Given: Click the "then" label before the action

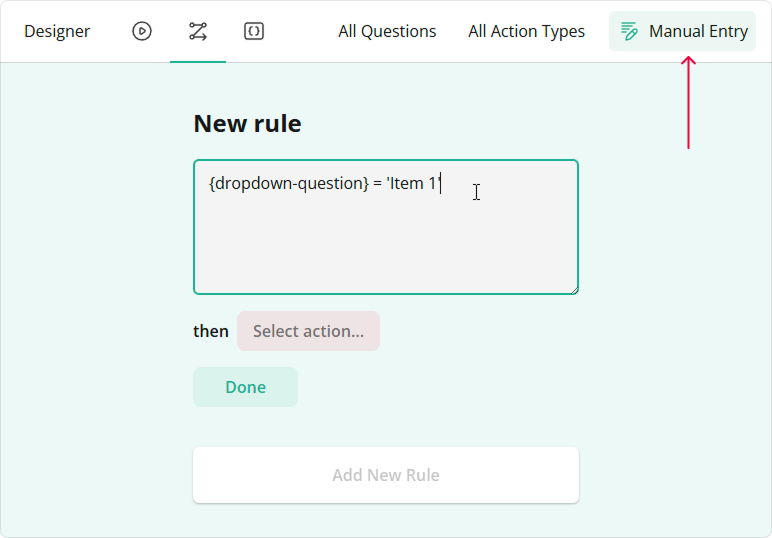Looking at the screenshot, I should pos(211,331).
